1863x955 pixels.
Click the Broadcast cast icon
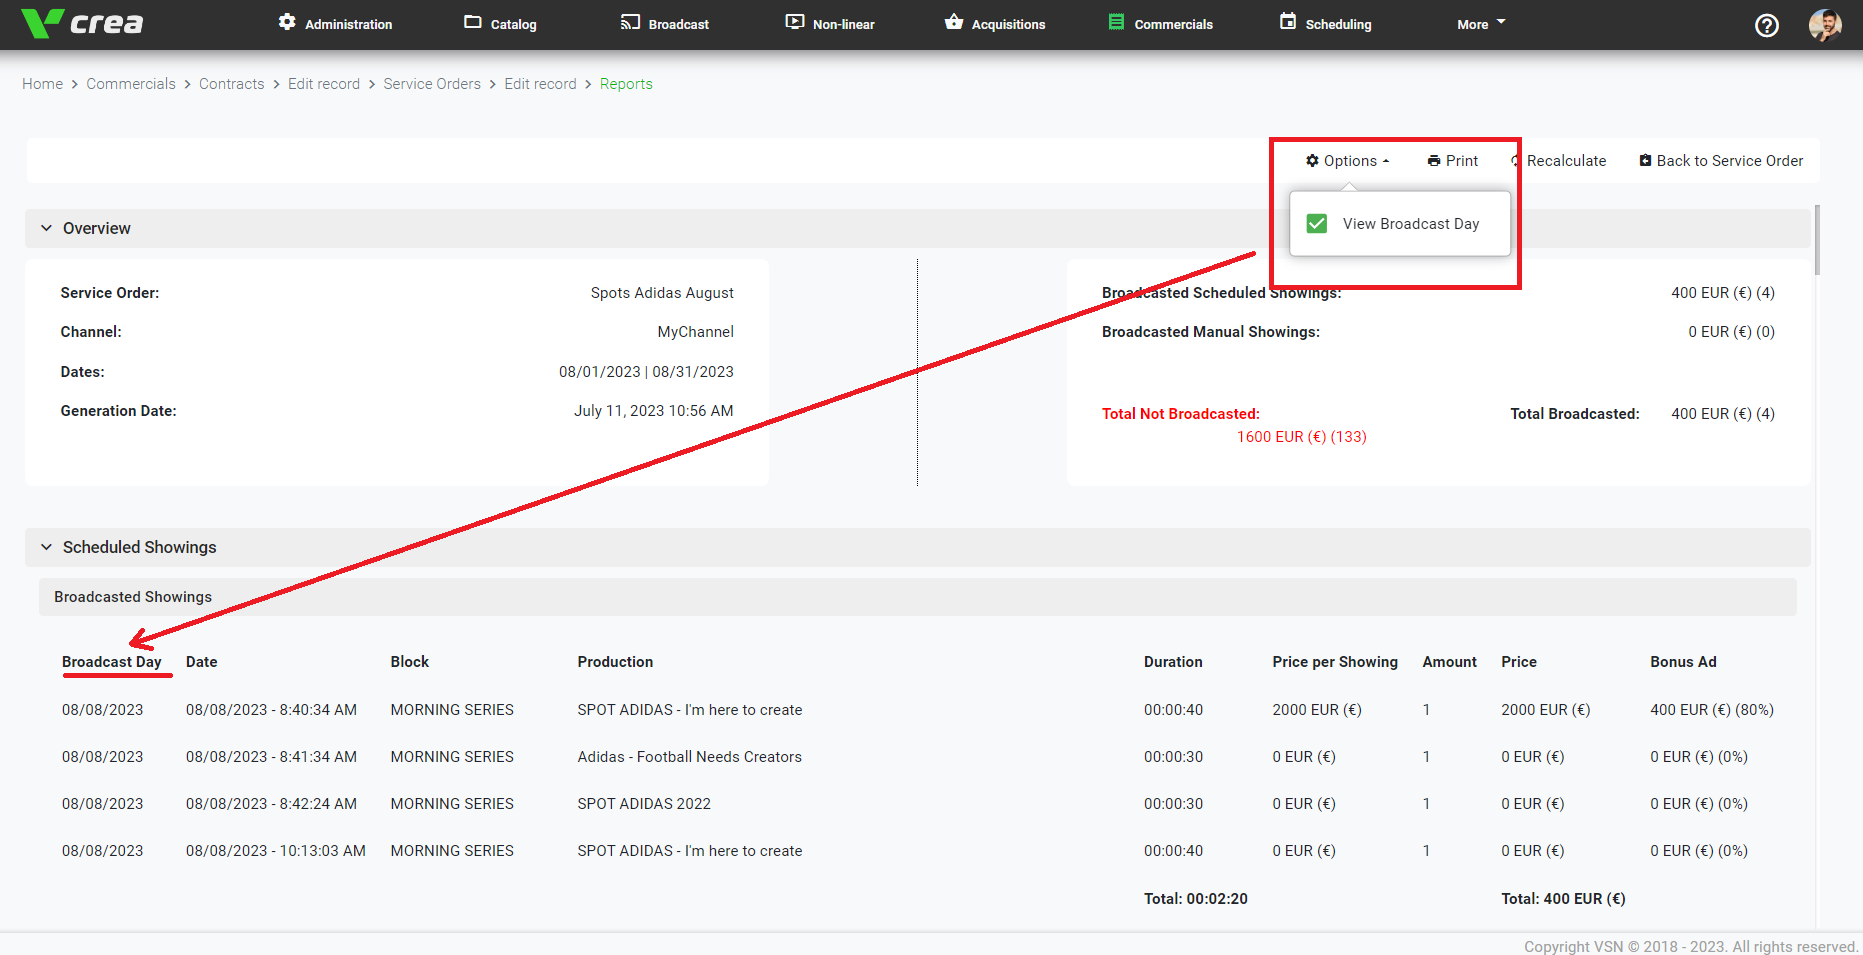point(630,22)
